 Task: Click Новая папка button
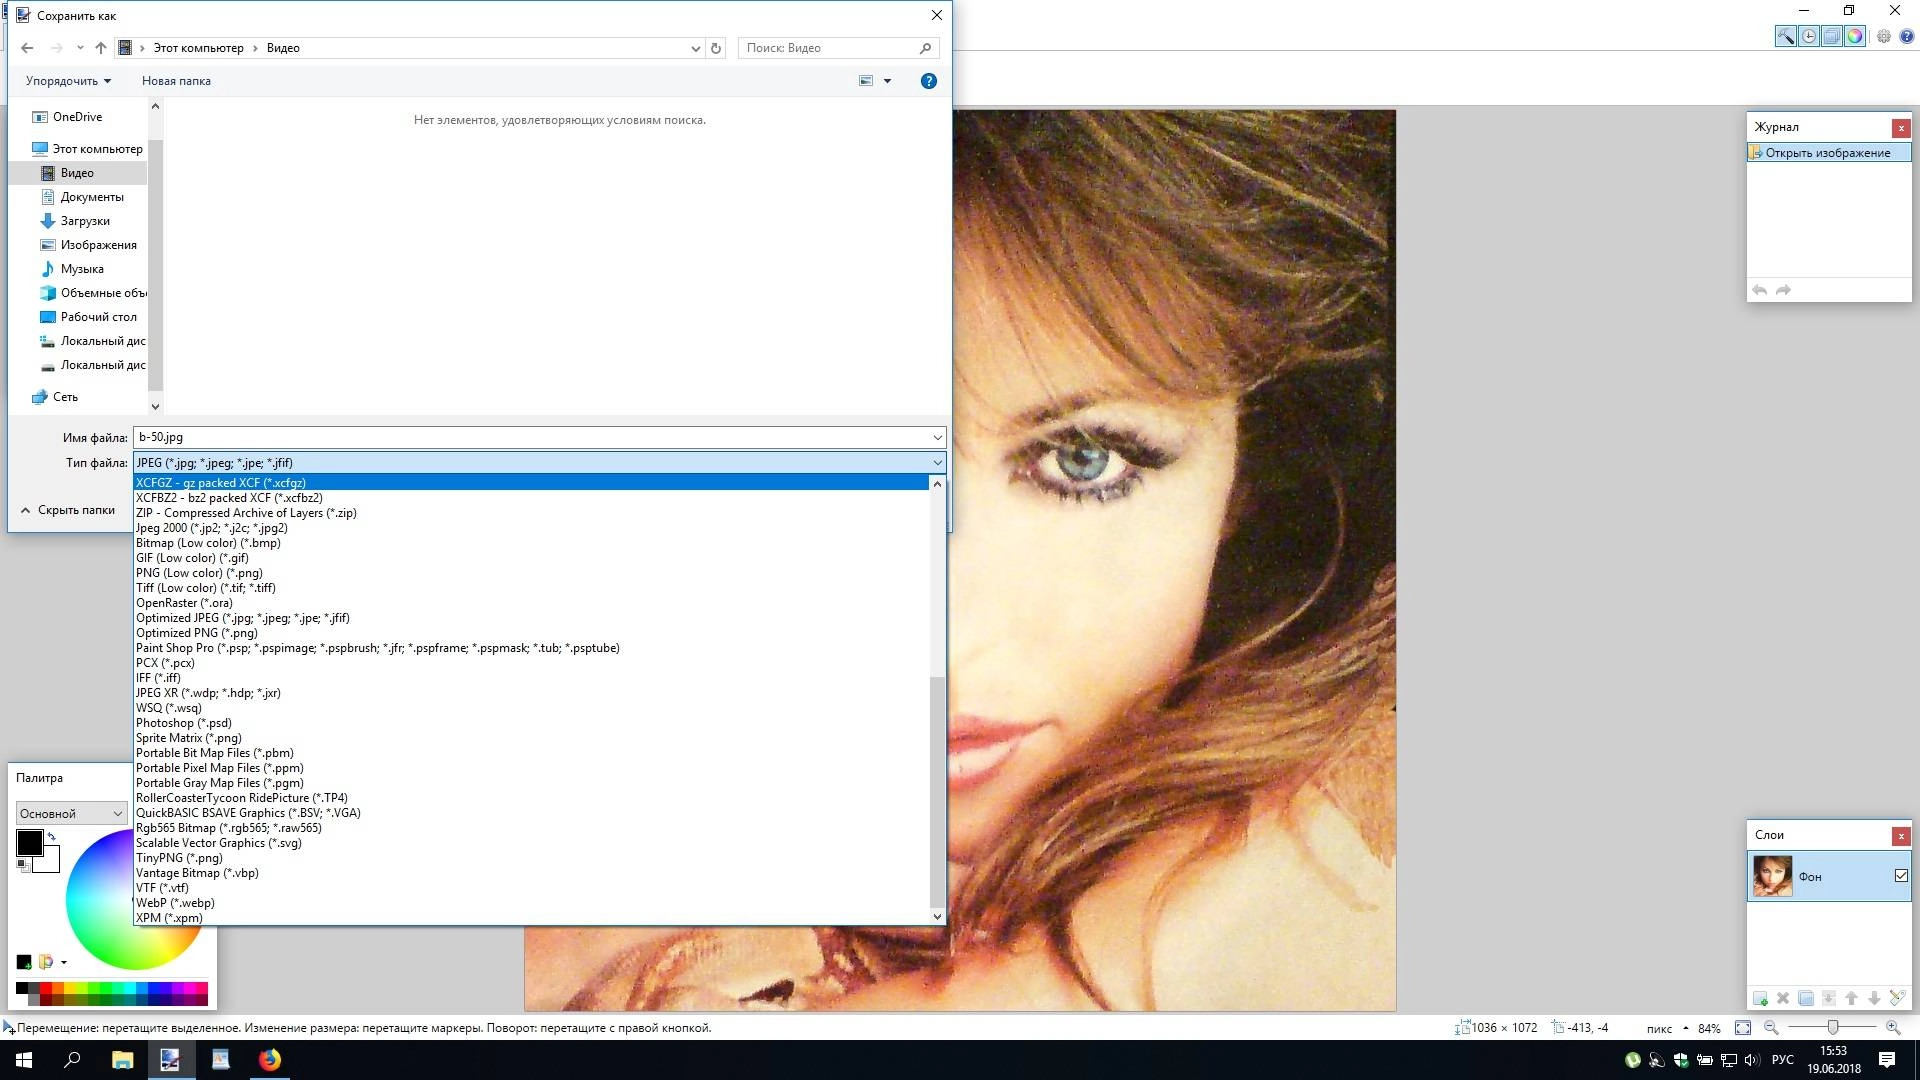176,81
